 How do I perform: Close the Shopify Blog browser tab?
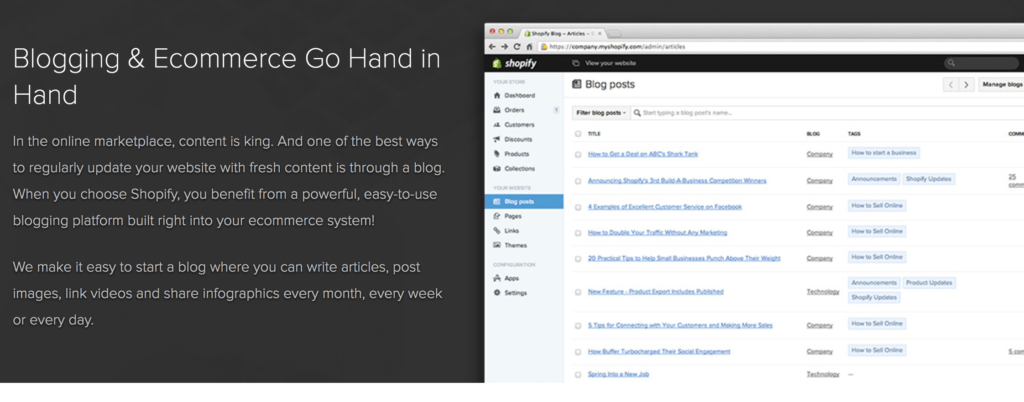coord(600,33)
